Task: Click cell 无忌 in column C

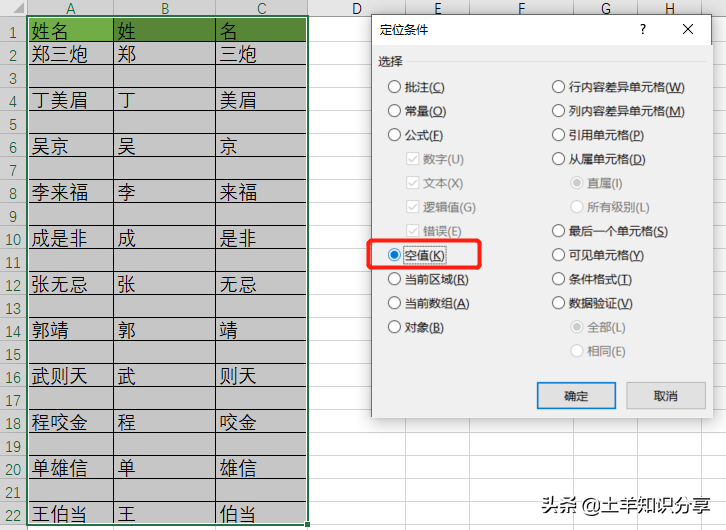Action: tap(261, 283)
